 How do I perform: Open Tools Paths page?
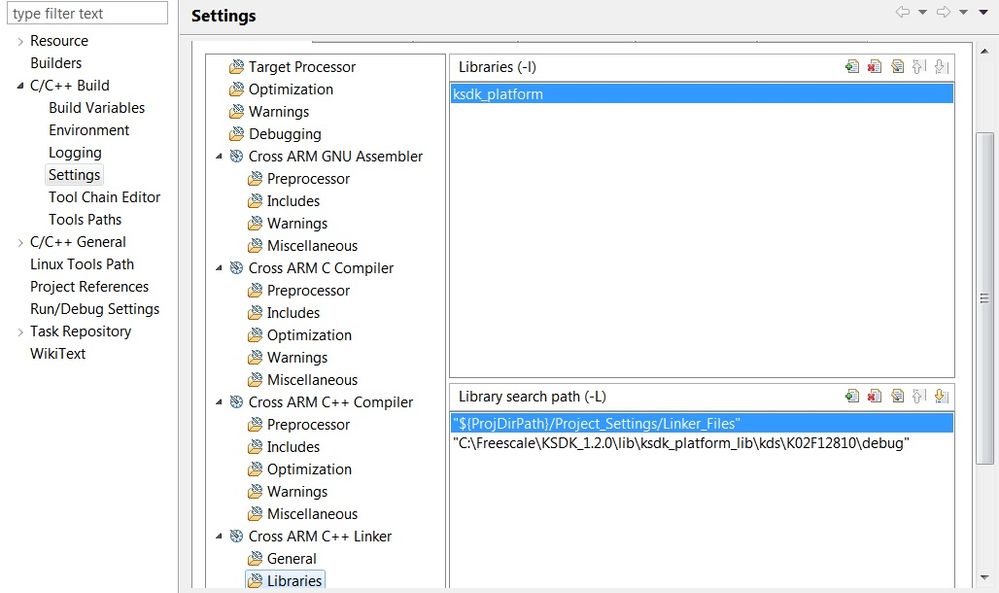(85, 219)
